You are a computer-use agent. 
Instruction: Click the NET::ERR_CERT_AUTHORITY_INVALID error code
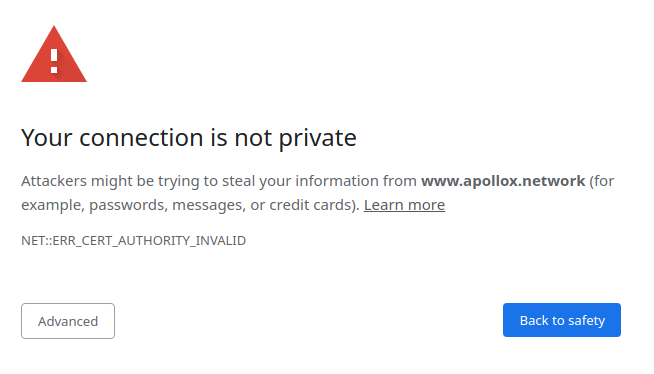(x=133, y=241)
